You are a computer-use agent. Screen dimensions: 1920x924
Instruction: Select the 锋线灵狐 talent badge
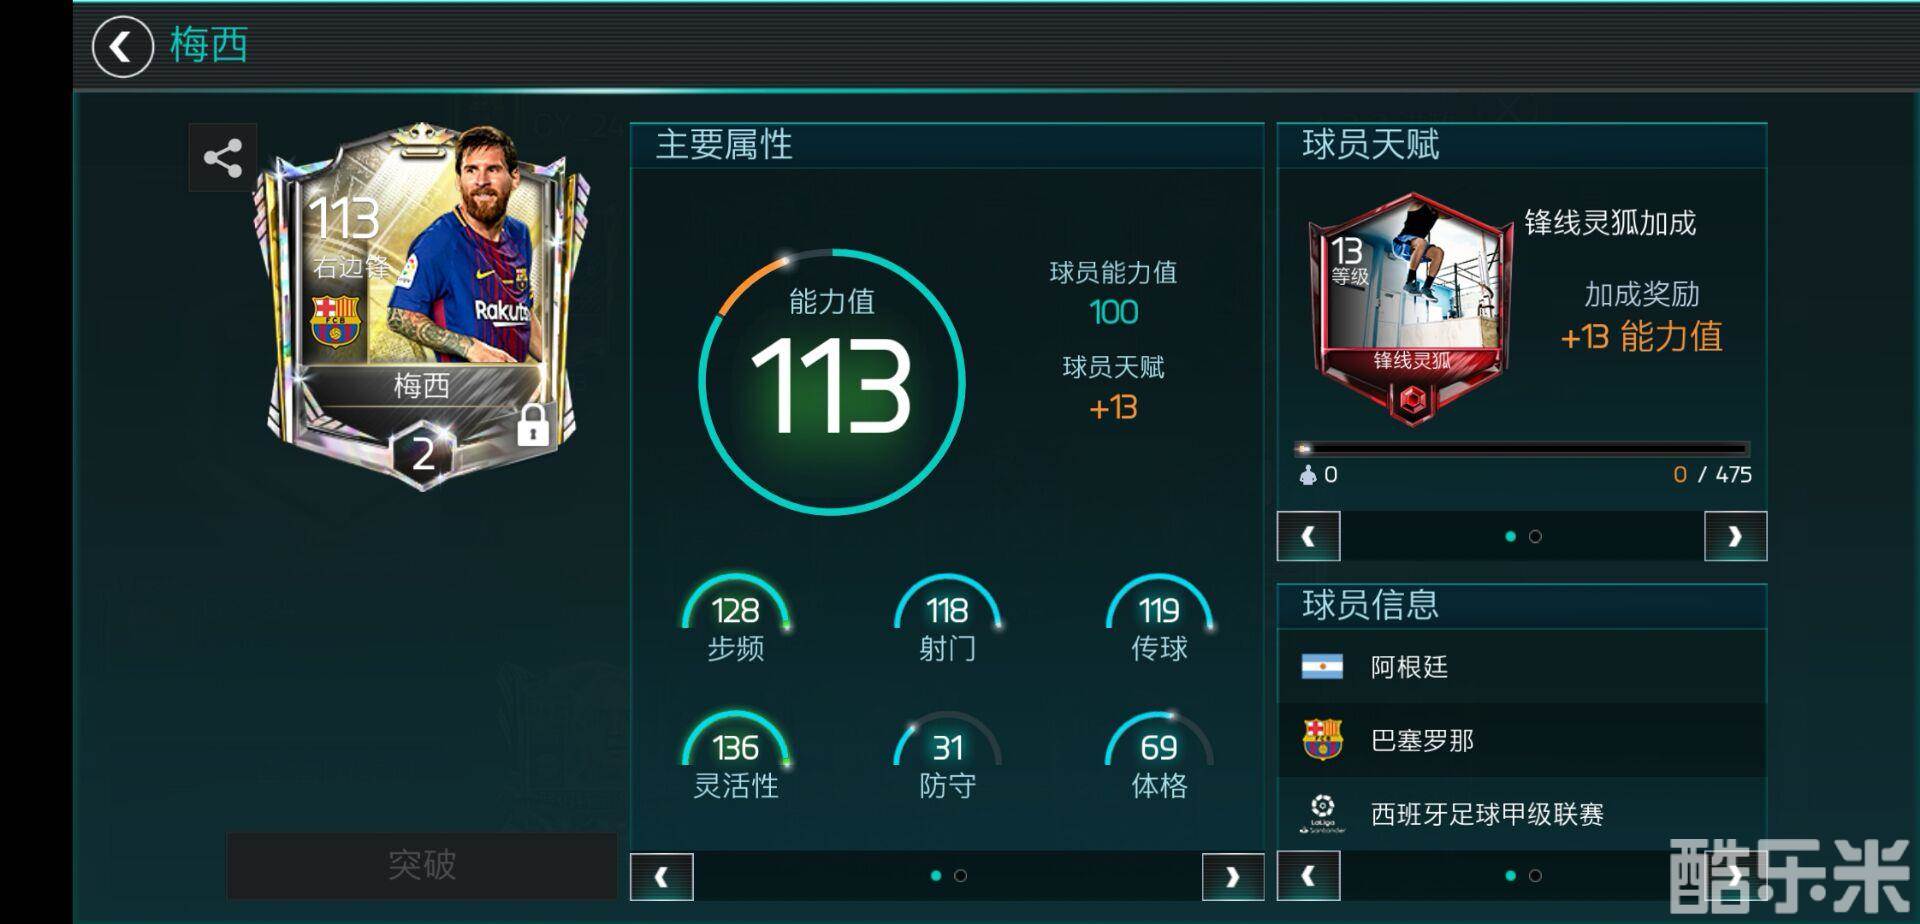[x=1410, y=308]
